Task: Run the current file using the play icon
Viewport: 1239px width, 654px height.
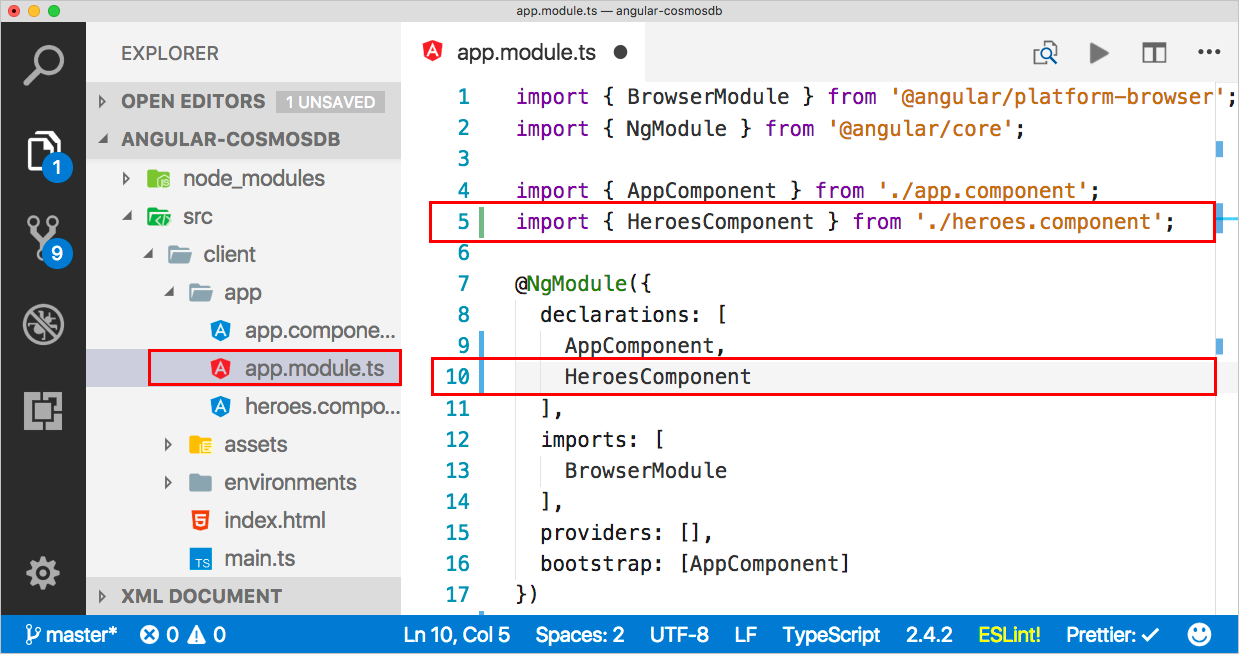Action: tap(1099, 52)
